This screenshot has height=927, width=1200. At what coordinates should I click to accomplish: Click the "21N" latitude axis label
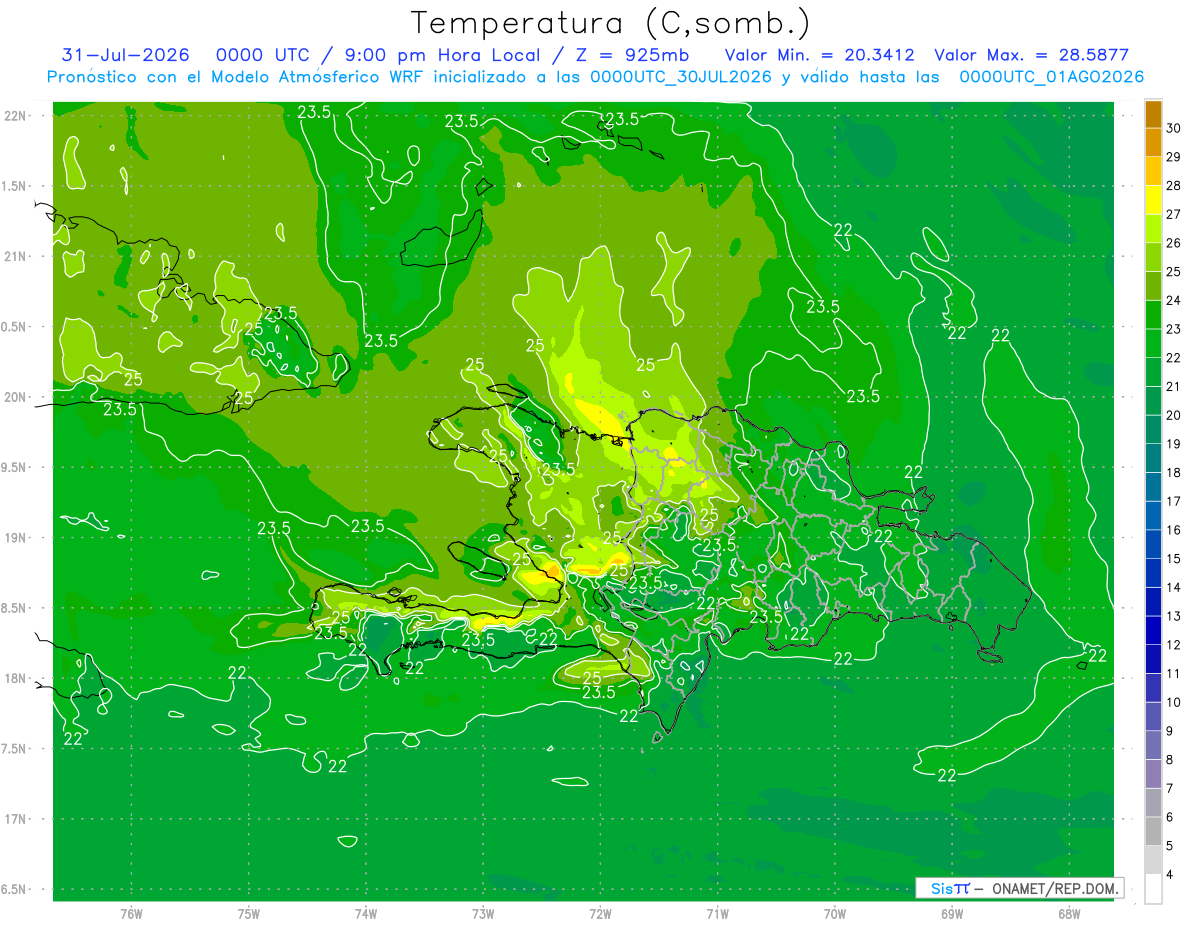17,256
